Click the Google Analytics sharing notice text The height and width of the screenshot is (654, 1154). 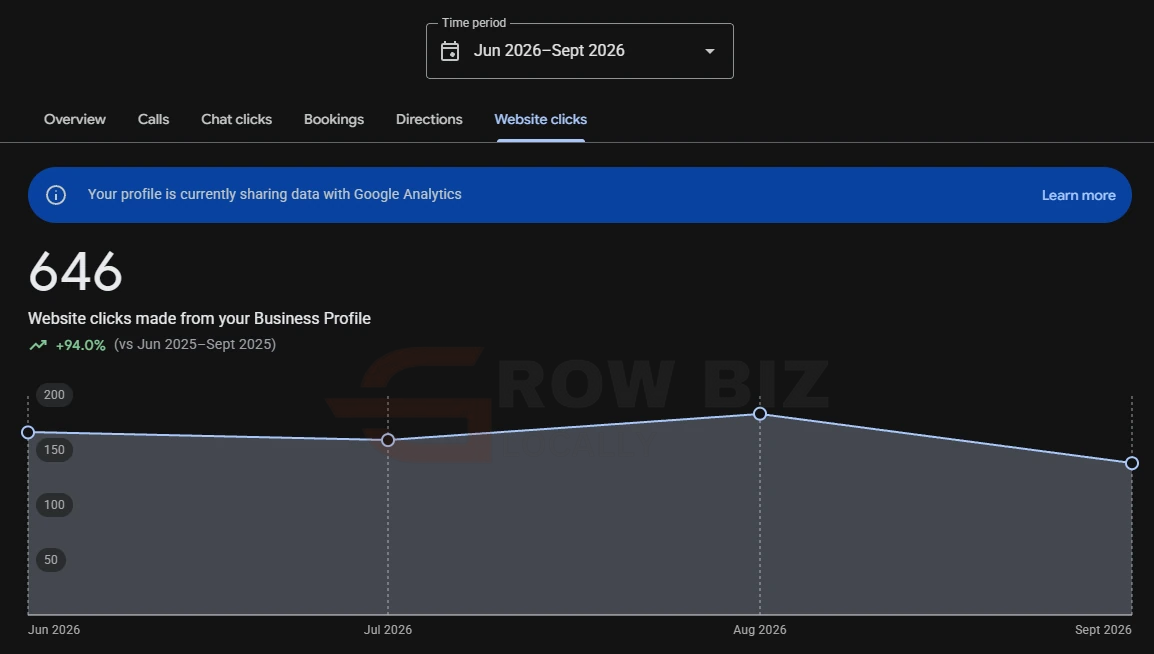275,194
